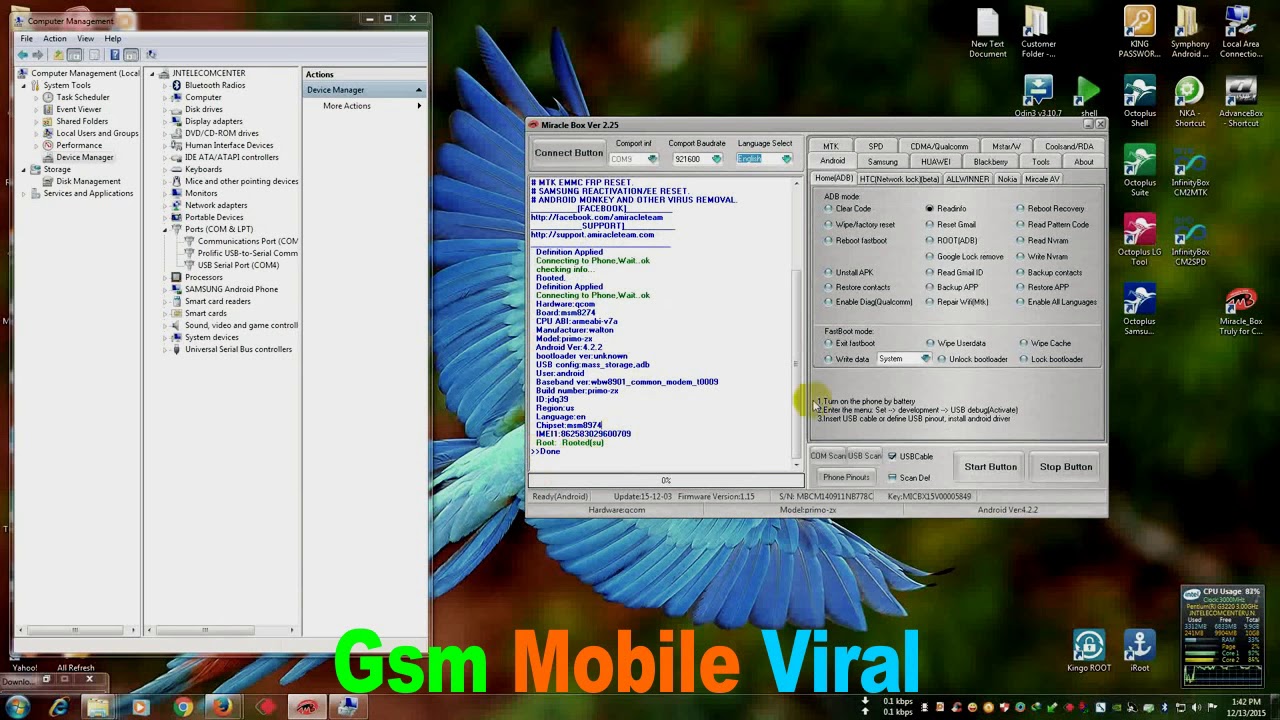Viewport: 1280px width, 720px height.
Task: Open the HTC(Network lock)(beta) tab
Action: click(x=898, y=179)
